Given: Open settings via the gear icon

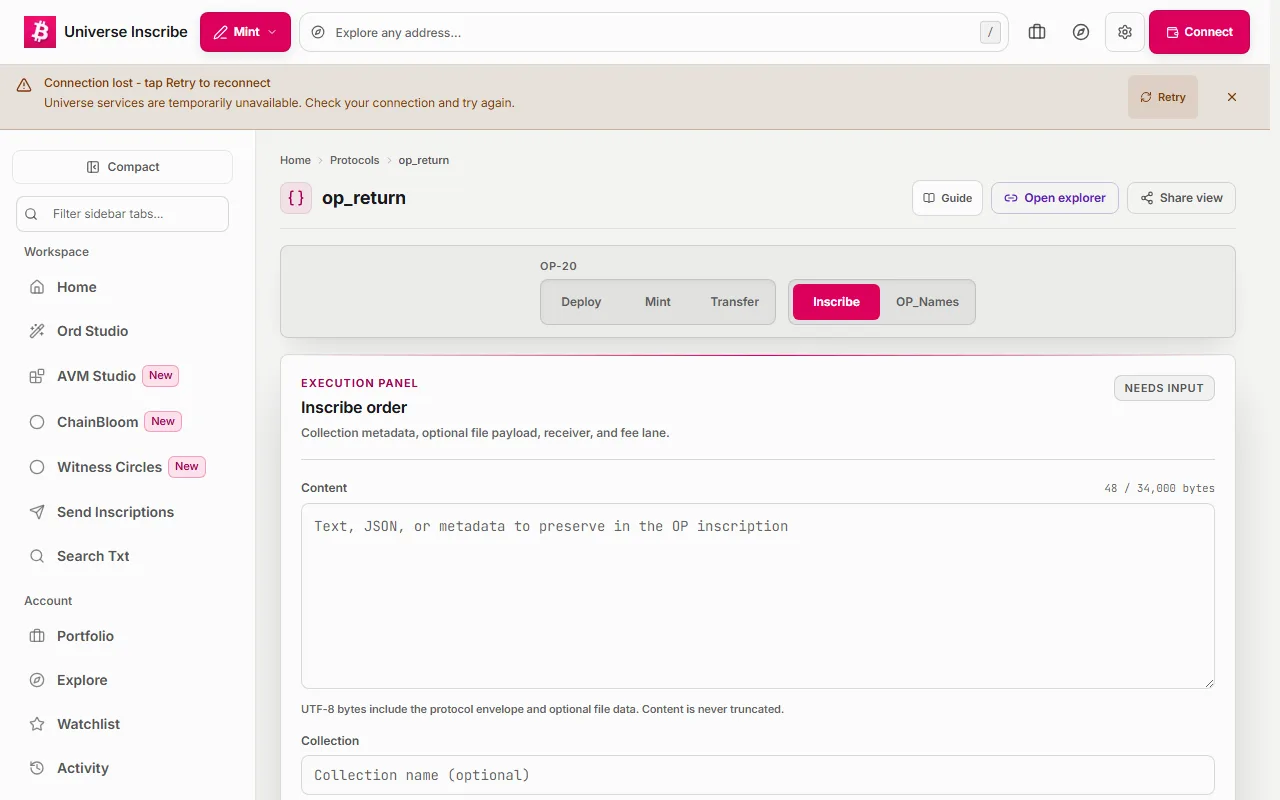Looking at the screenshot, I should click(x=1125, y=32).
